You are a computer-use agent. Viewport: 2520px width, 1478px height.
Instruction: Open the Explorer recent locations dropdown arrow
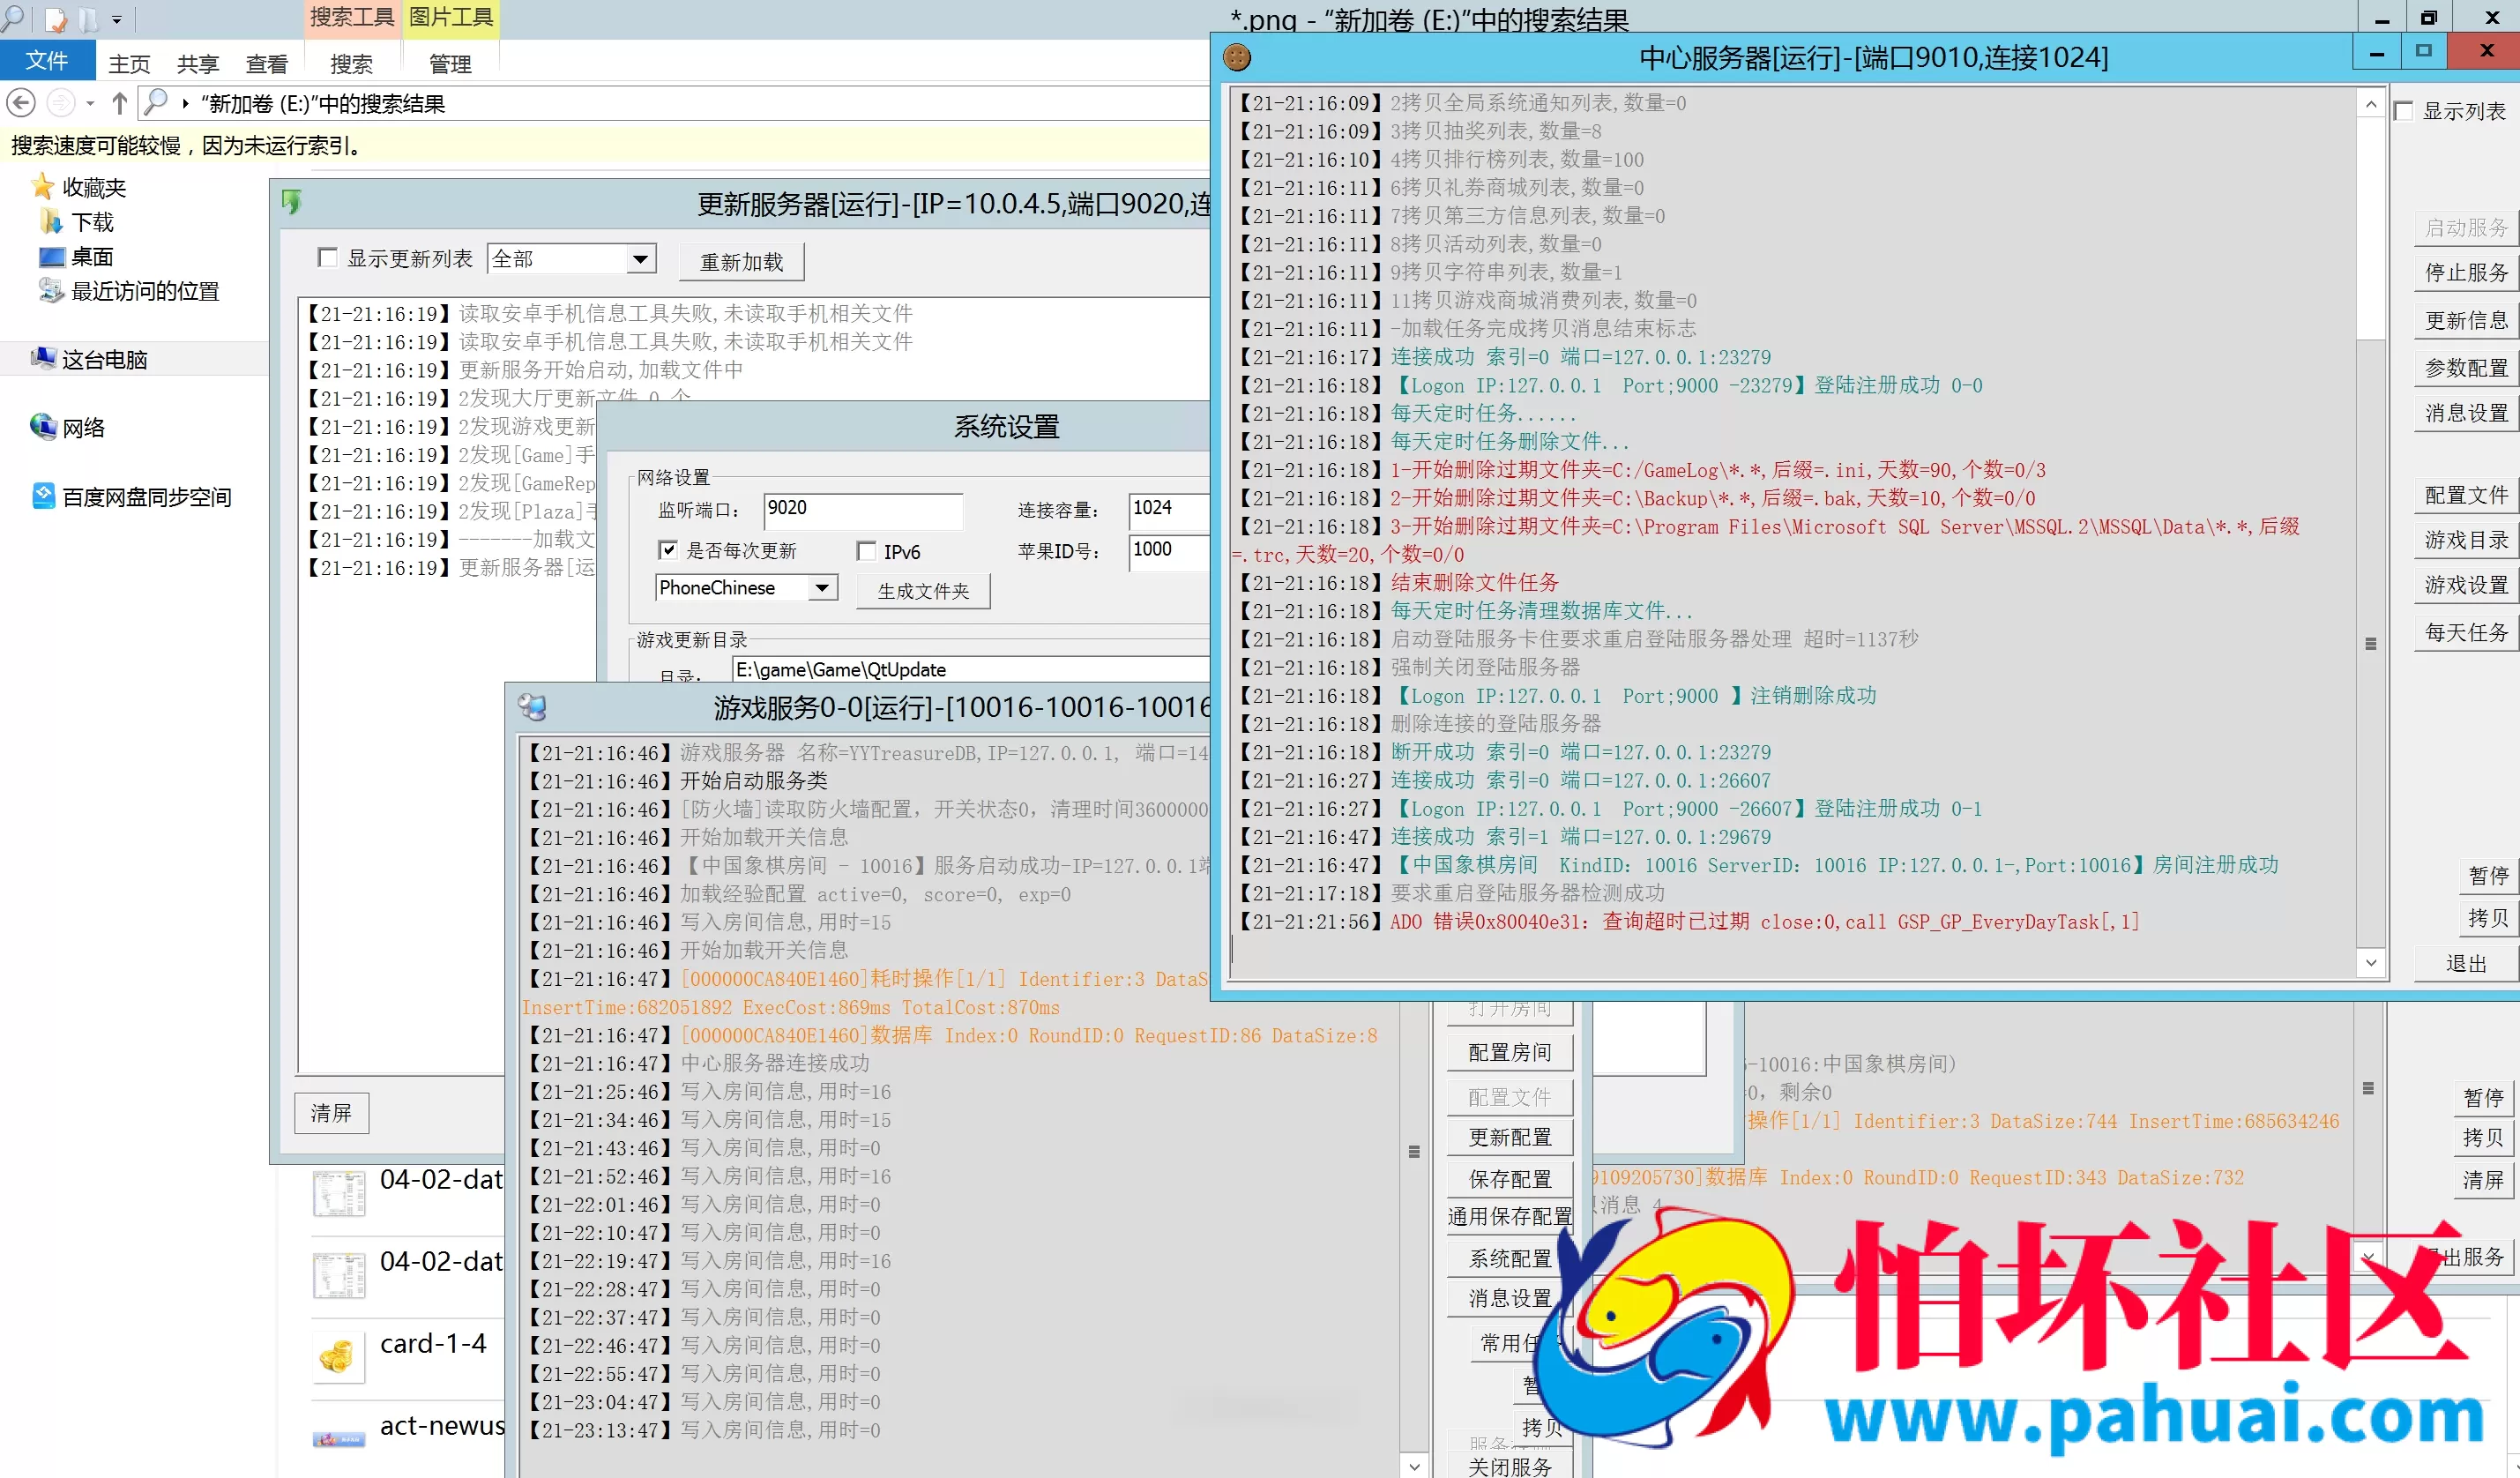pos(90,103)
